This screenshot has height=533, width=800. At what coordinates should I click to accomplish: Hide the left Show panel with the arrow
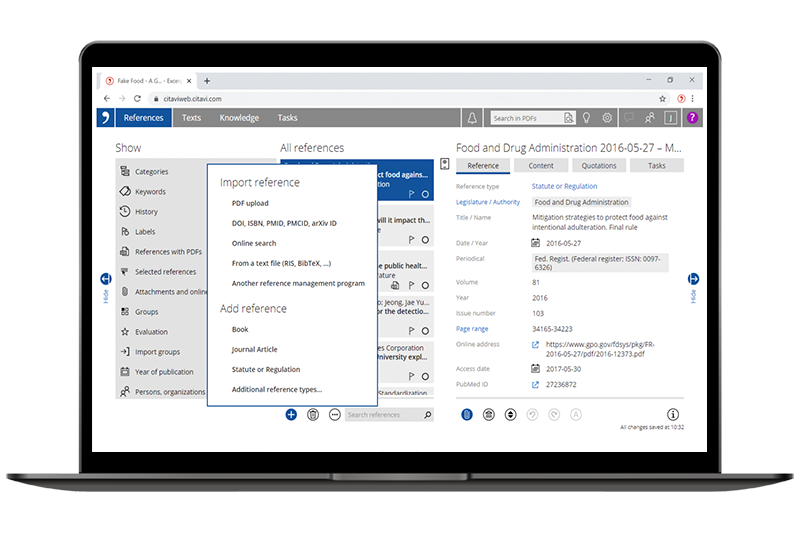pos(106,278)
